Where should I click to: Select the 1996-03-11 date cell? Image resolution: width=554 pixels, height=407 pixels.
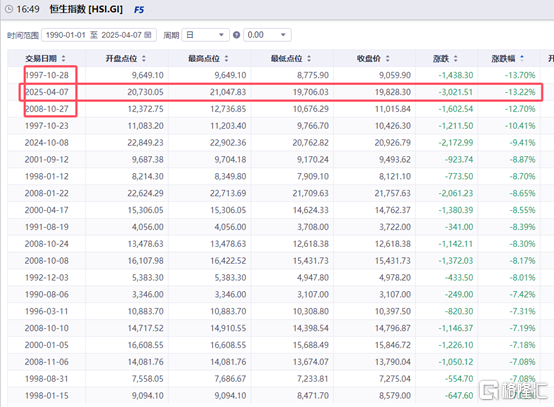coord(47,311)
